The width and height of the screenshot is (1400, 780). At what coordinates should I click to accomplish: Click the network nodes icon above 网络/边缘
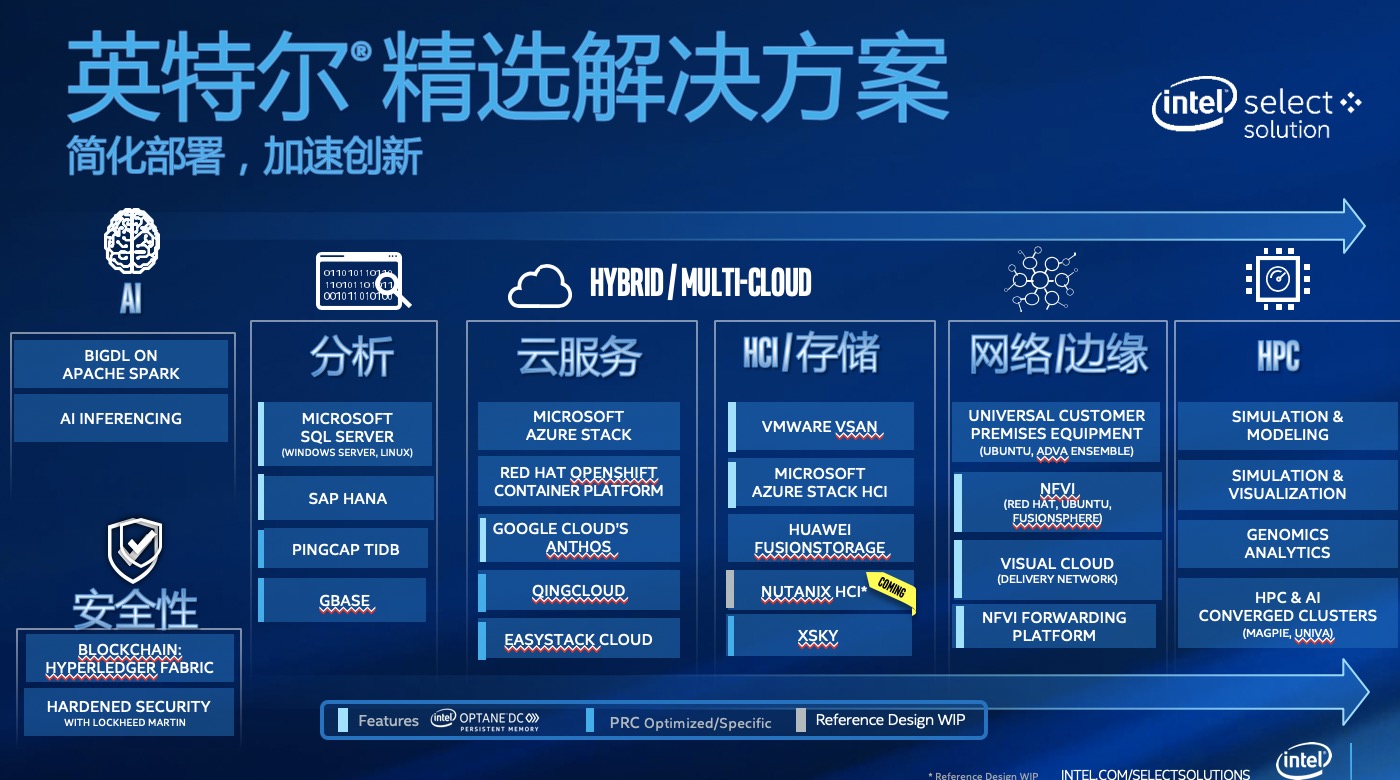tap(1043, 278)
